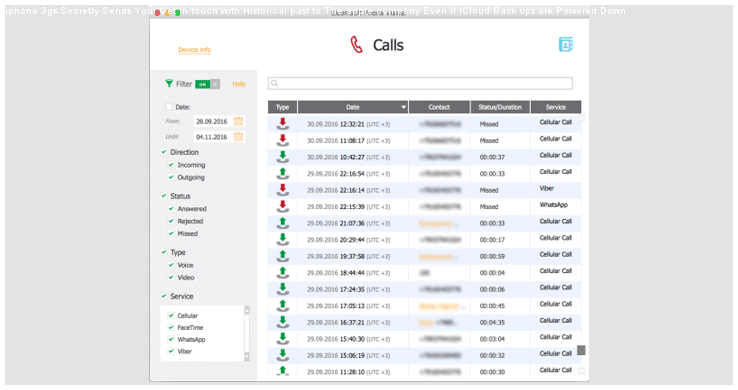Select outgoing call icon at 17:05:13
Image resolution: width=738 pixels, height=390 pixels.
pos(282,305)
